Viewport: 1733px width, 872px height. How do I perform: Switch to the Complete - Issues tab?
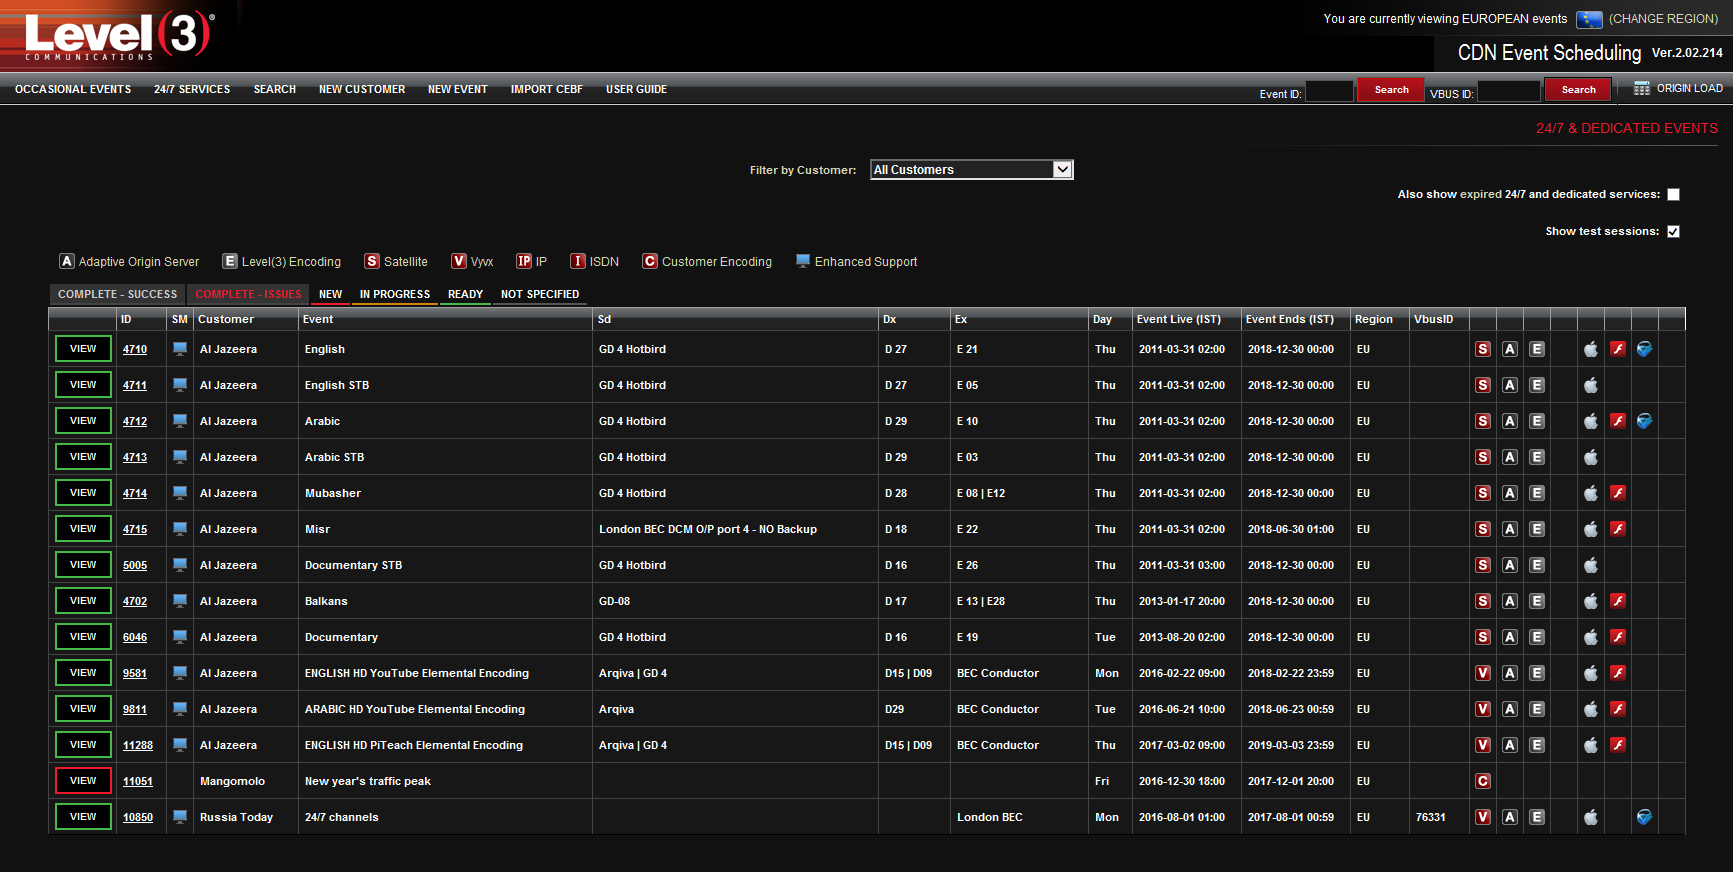(248, 294)
